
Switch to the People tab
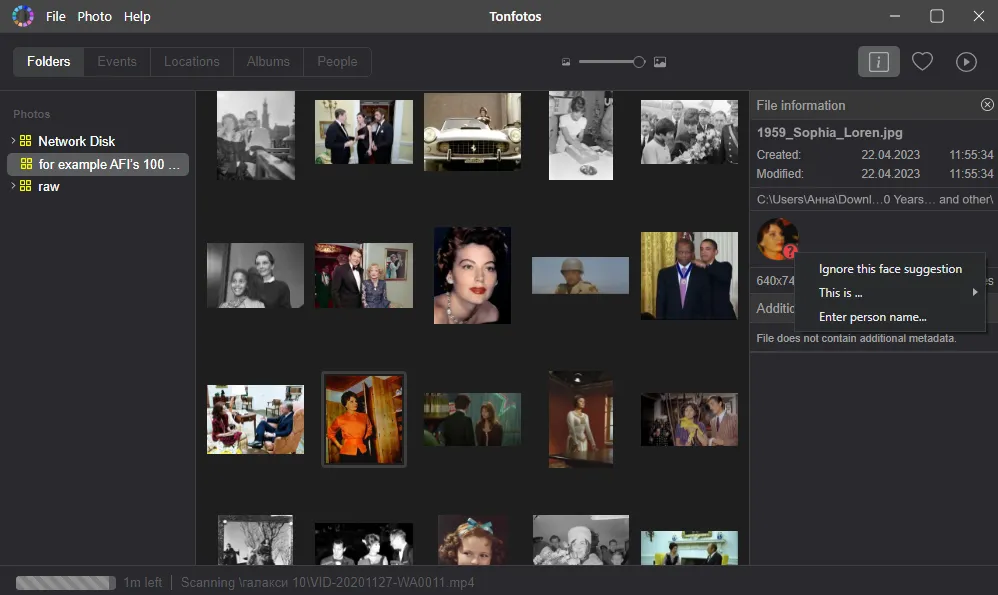click(x=337, y=62)
